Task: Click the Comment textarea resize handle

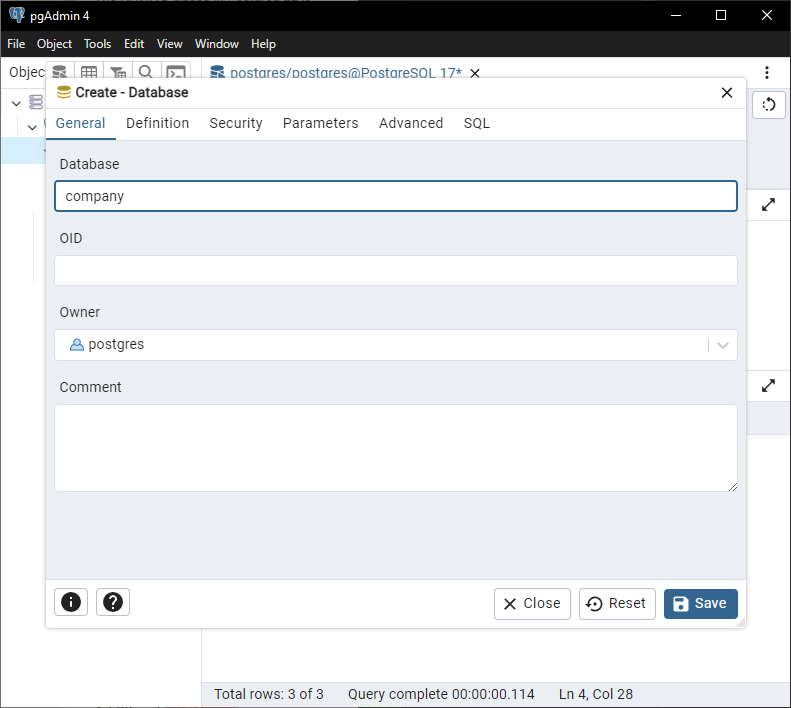Action: tap(732, 486)
